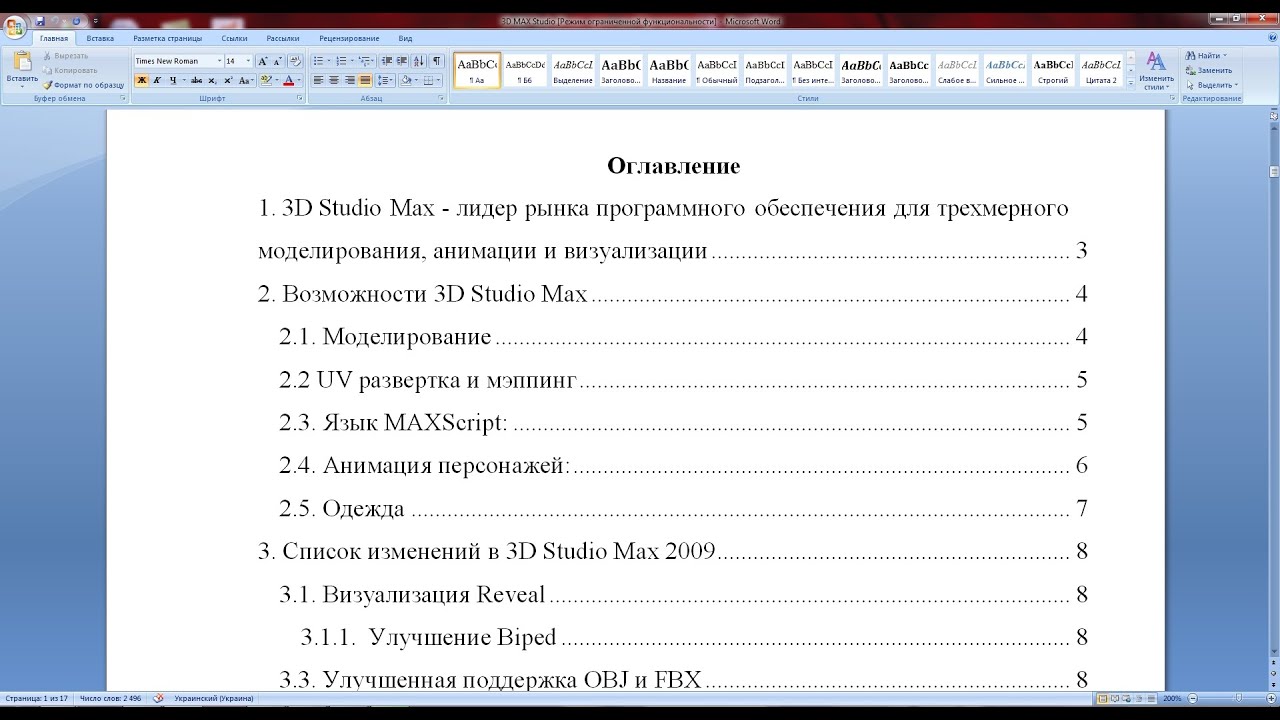1280x720 pixels.
Task: Click the red font color button
Action: click(288, 80)
